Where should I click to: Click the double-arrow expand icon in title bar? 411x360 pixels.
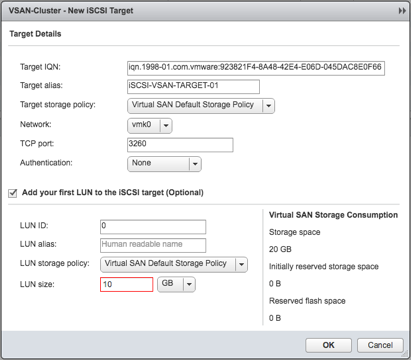402,11
